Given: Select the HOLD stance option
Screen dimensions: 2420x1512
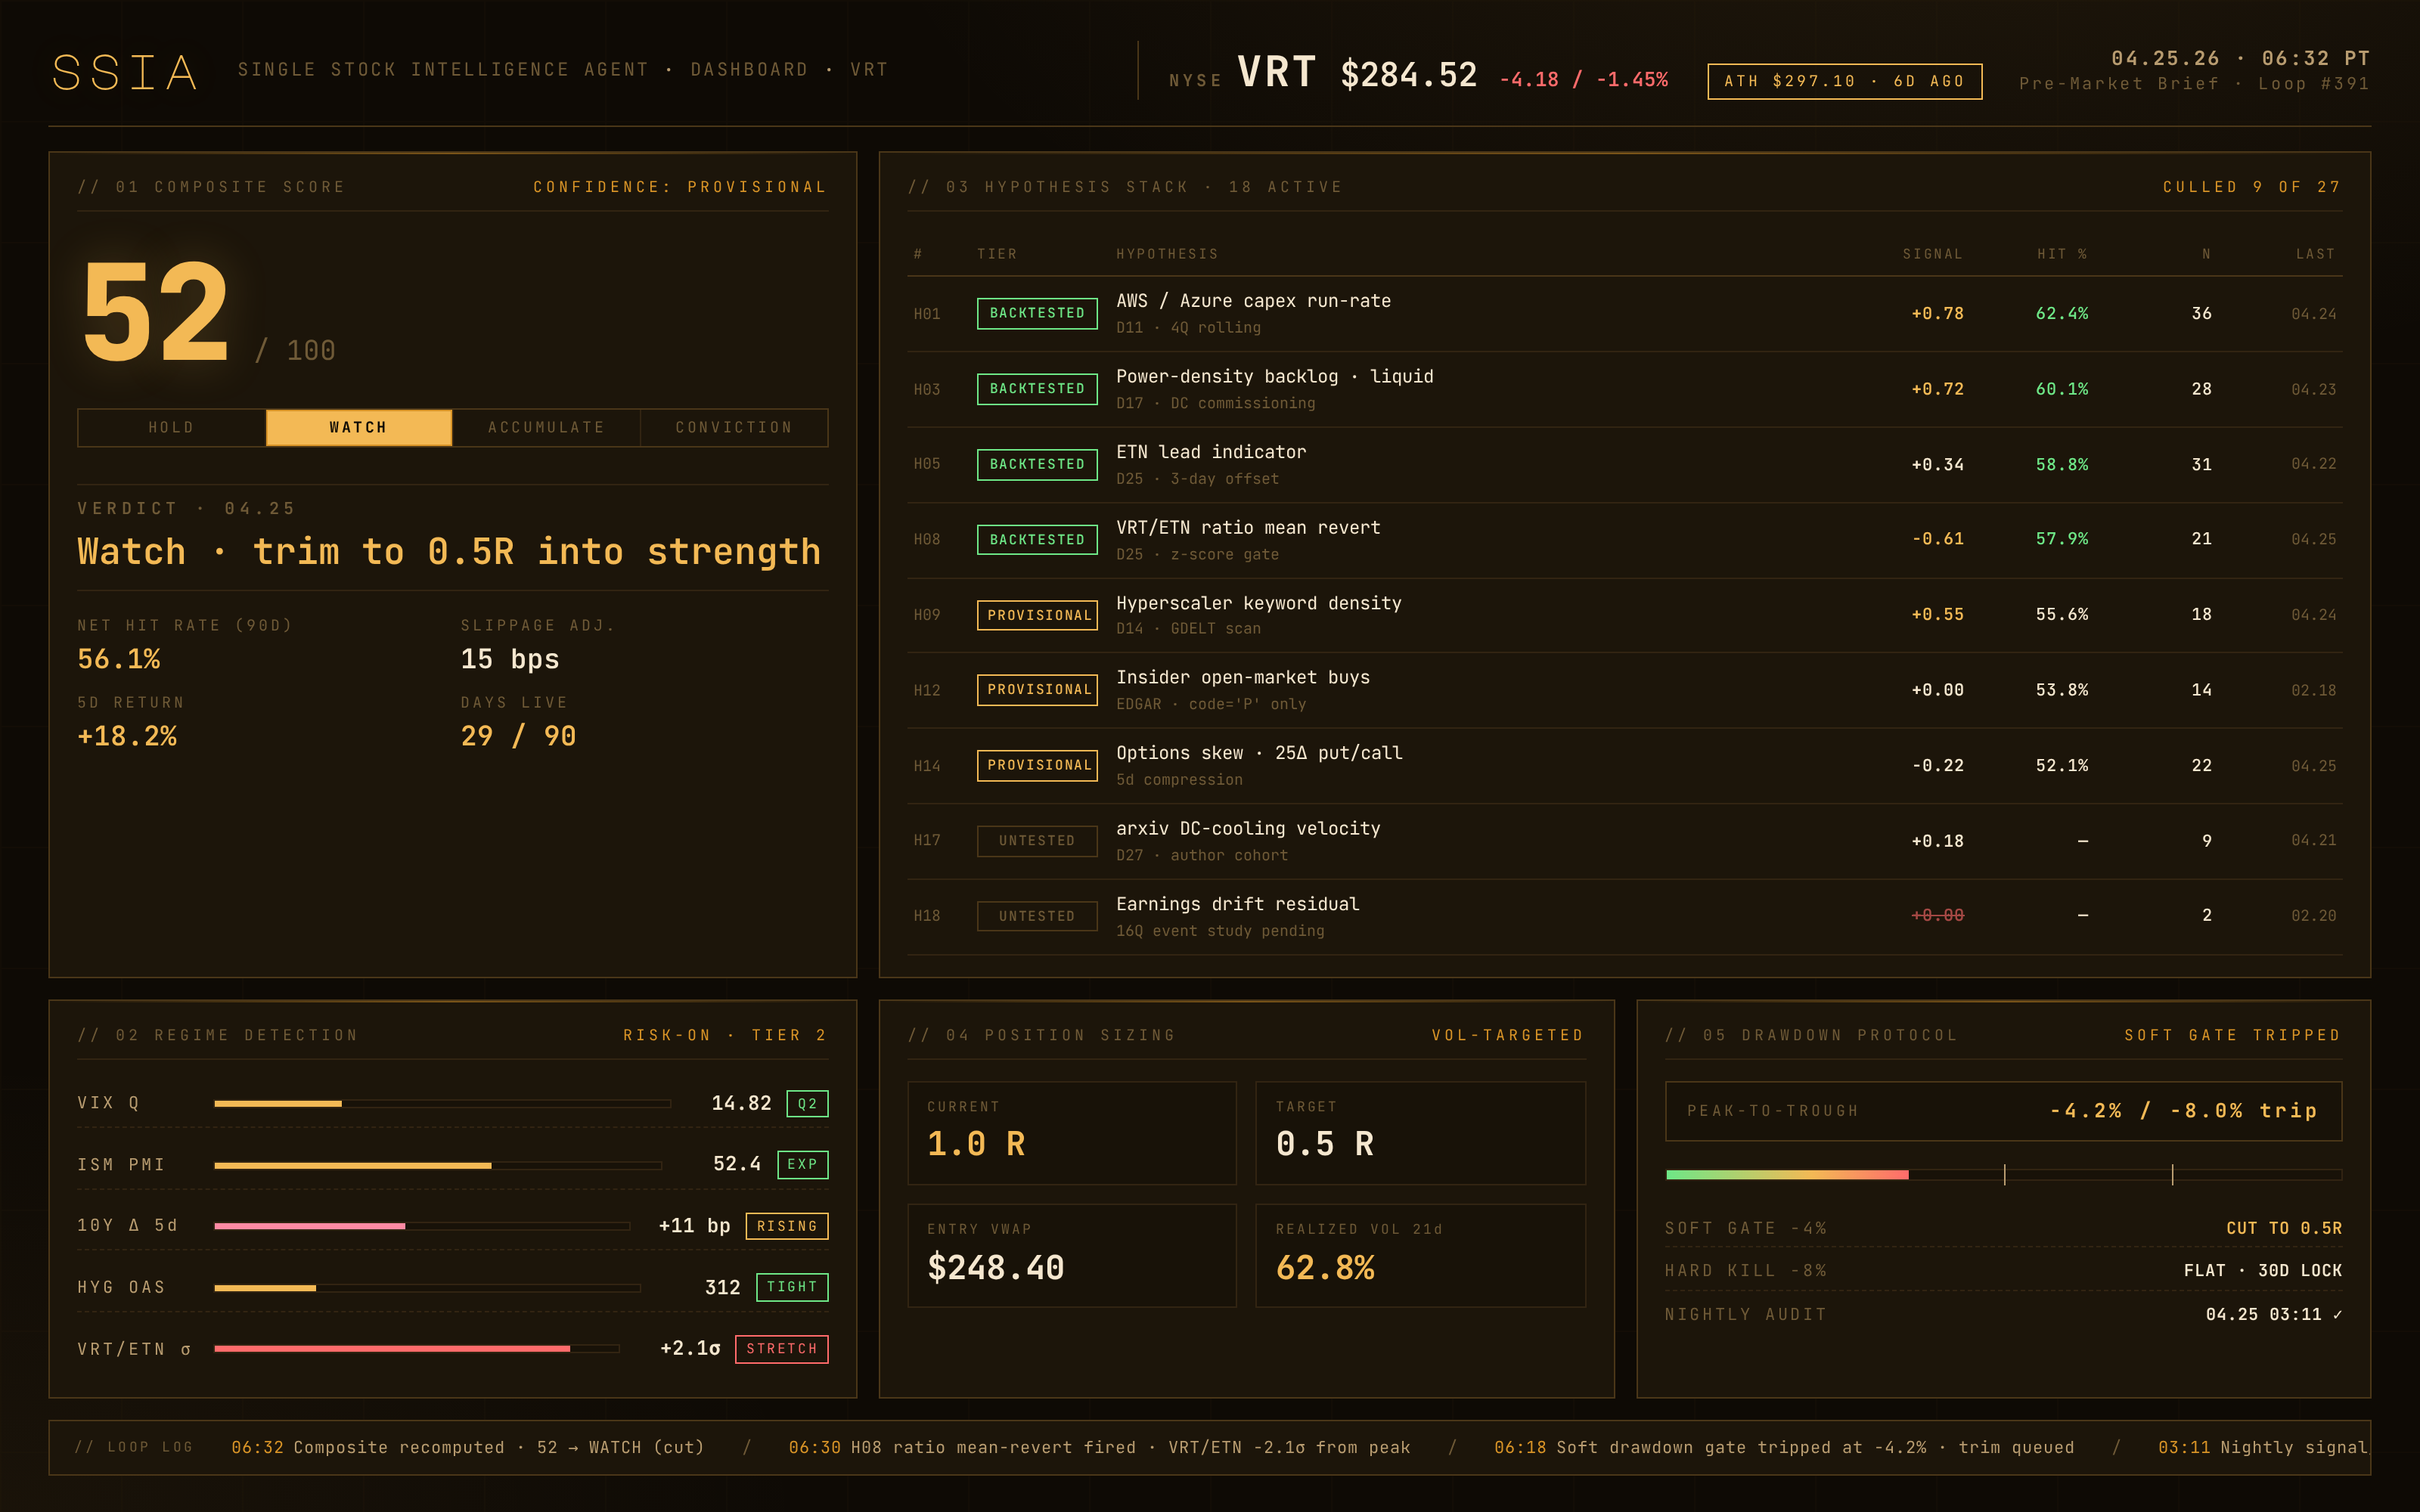Looking at the screenshot, I should 170,427.
